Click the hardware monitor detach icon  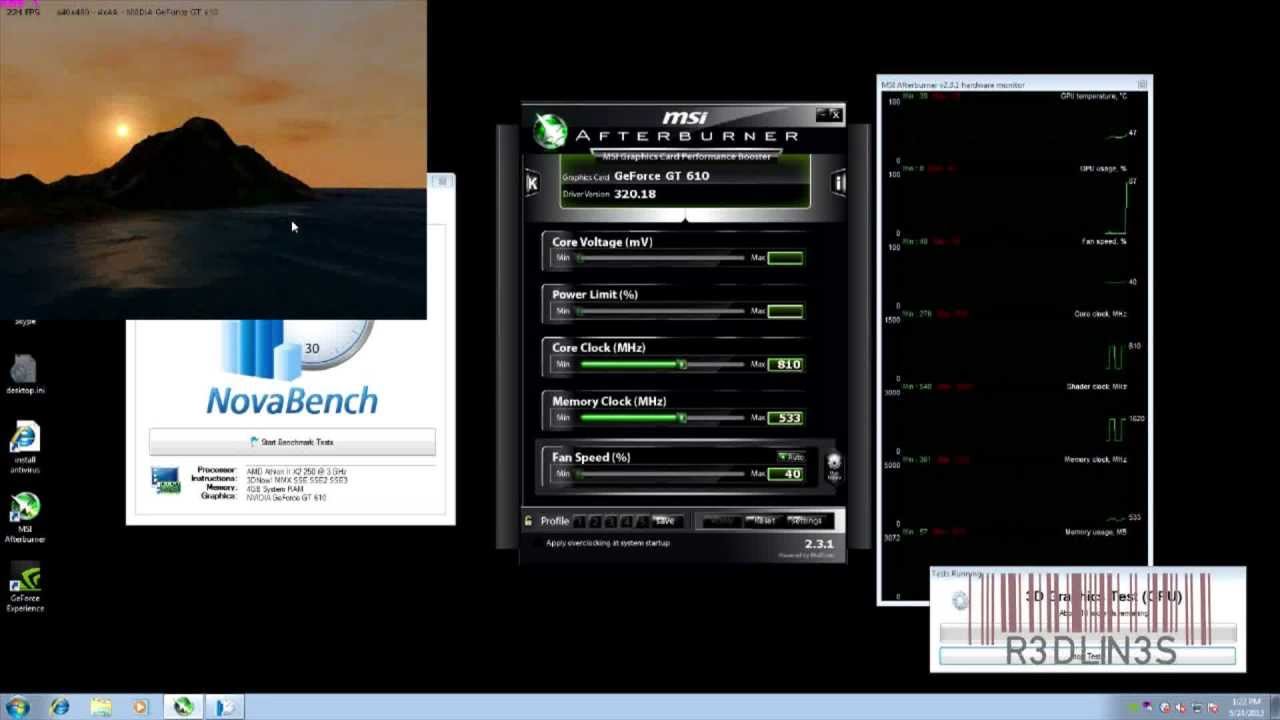click(1142, 85)
